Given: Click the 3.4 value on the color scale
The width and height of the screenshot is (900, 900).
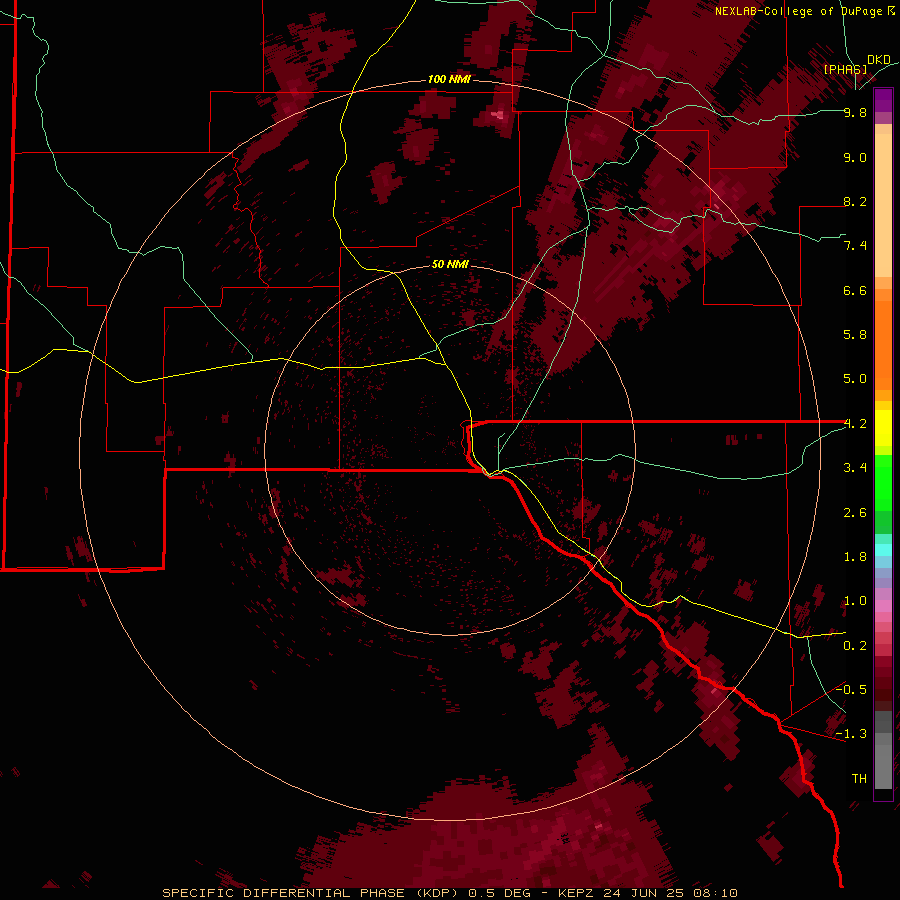Looking at the screenshot, I should point(855,468).
